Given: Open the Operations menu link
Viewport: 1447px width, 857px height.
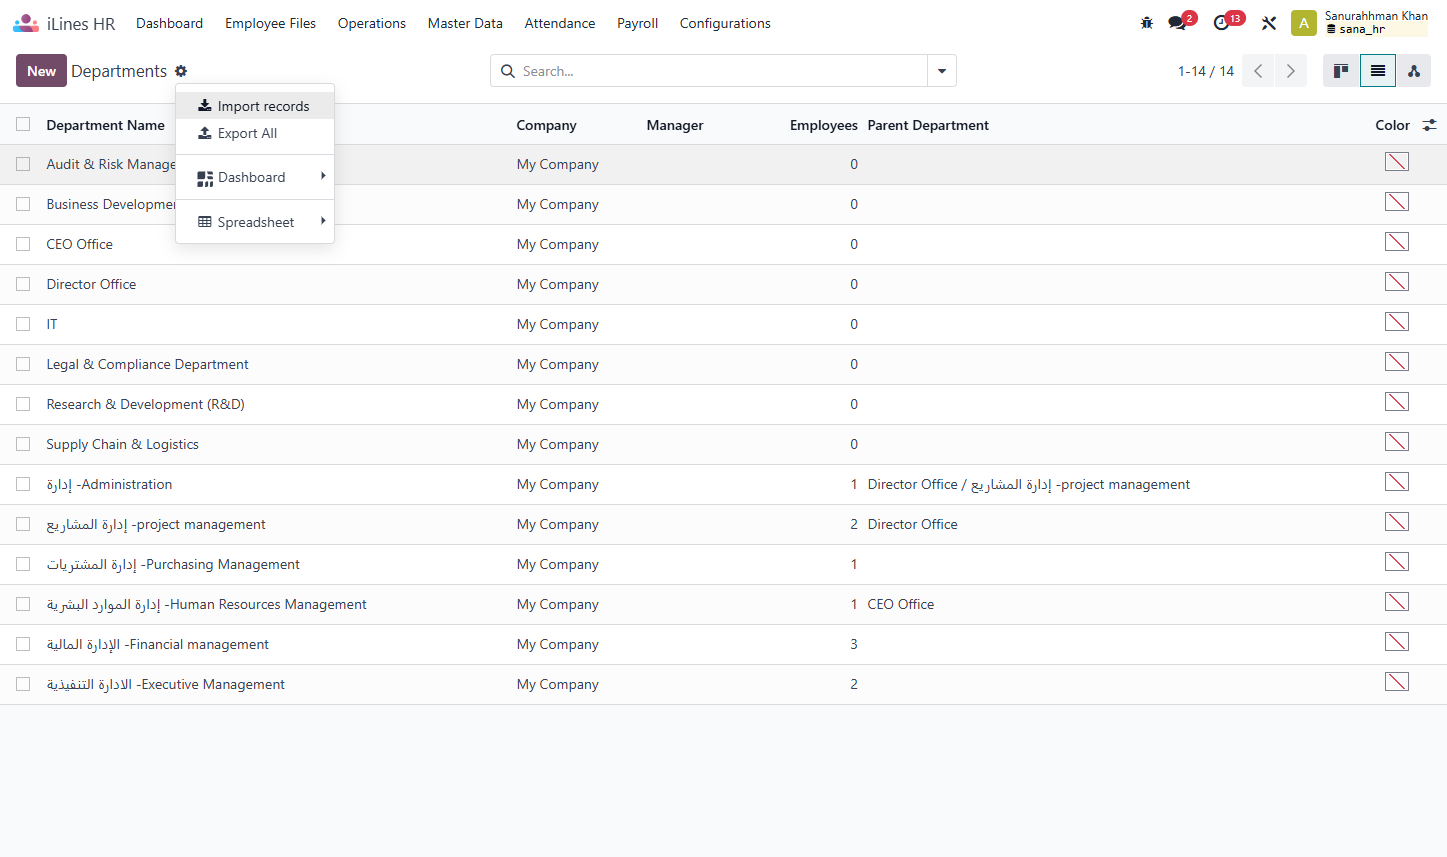Looking at the screenshot, I should coord(372,23).
